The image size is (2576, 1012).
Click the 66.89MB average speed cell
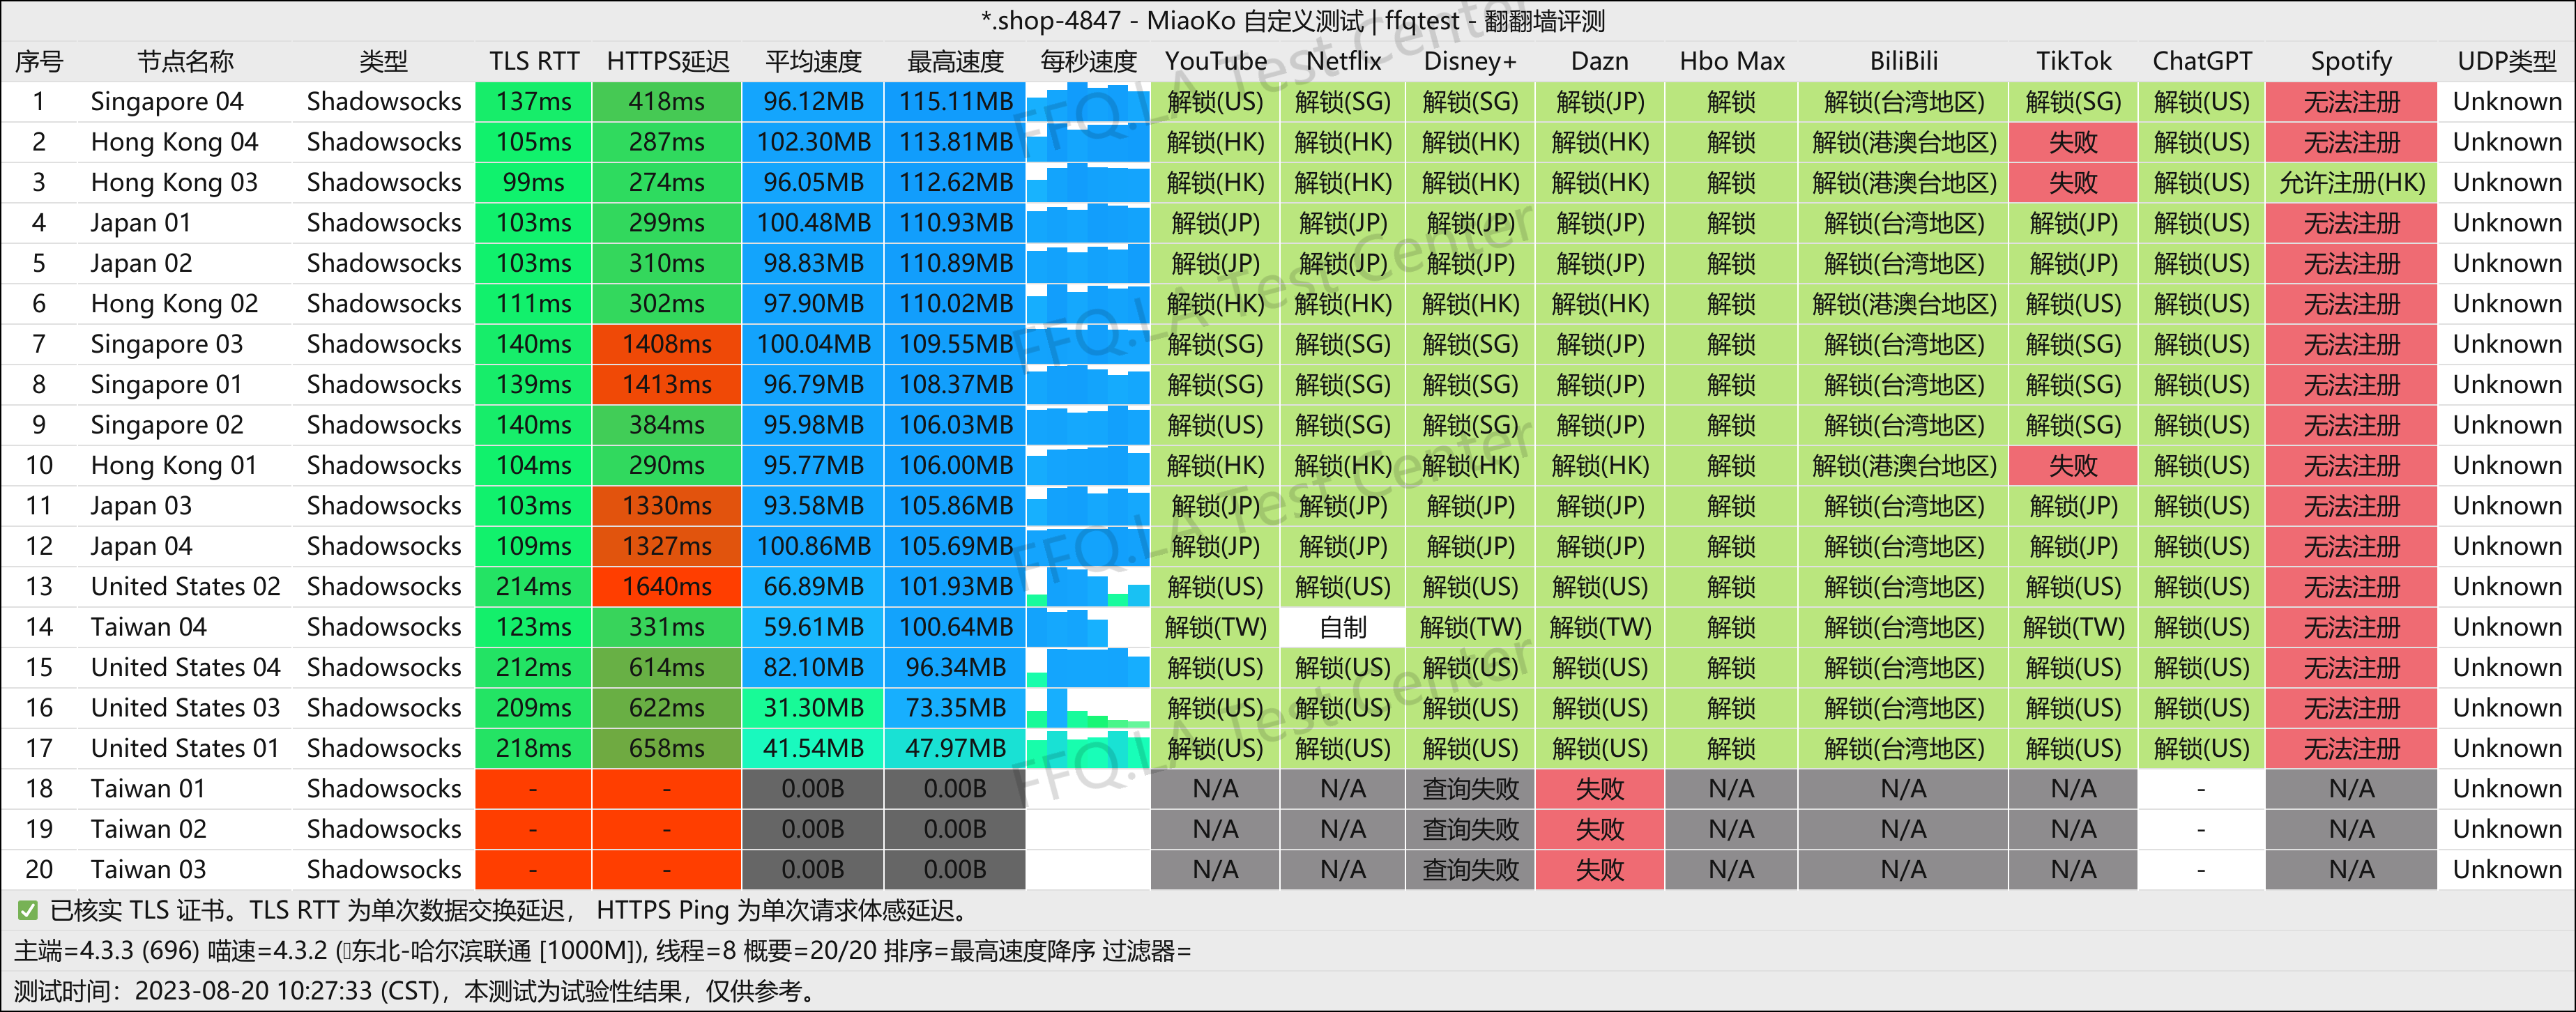pos(813,587)
